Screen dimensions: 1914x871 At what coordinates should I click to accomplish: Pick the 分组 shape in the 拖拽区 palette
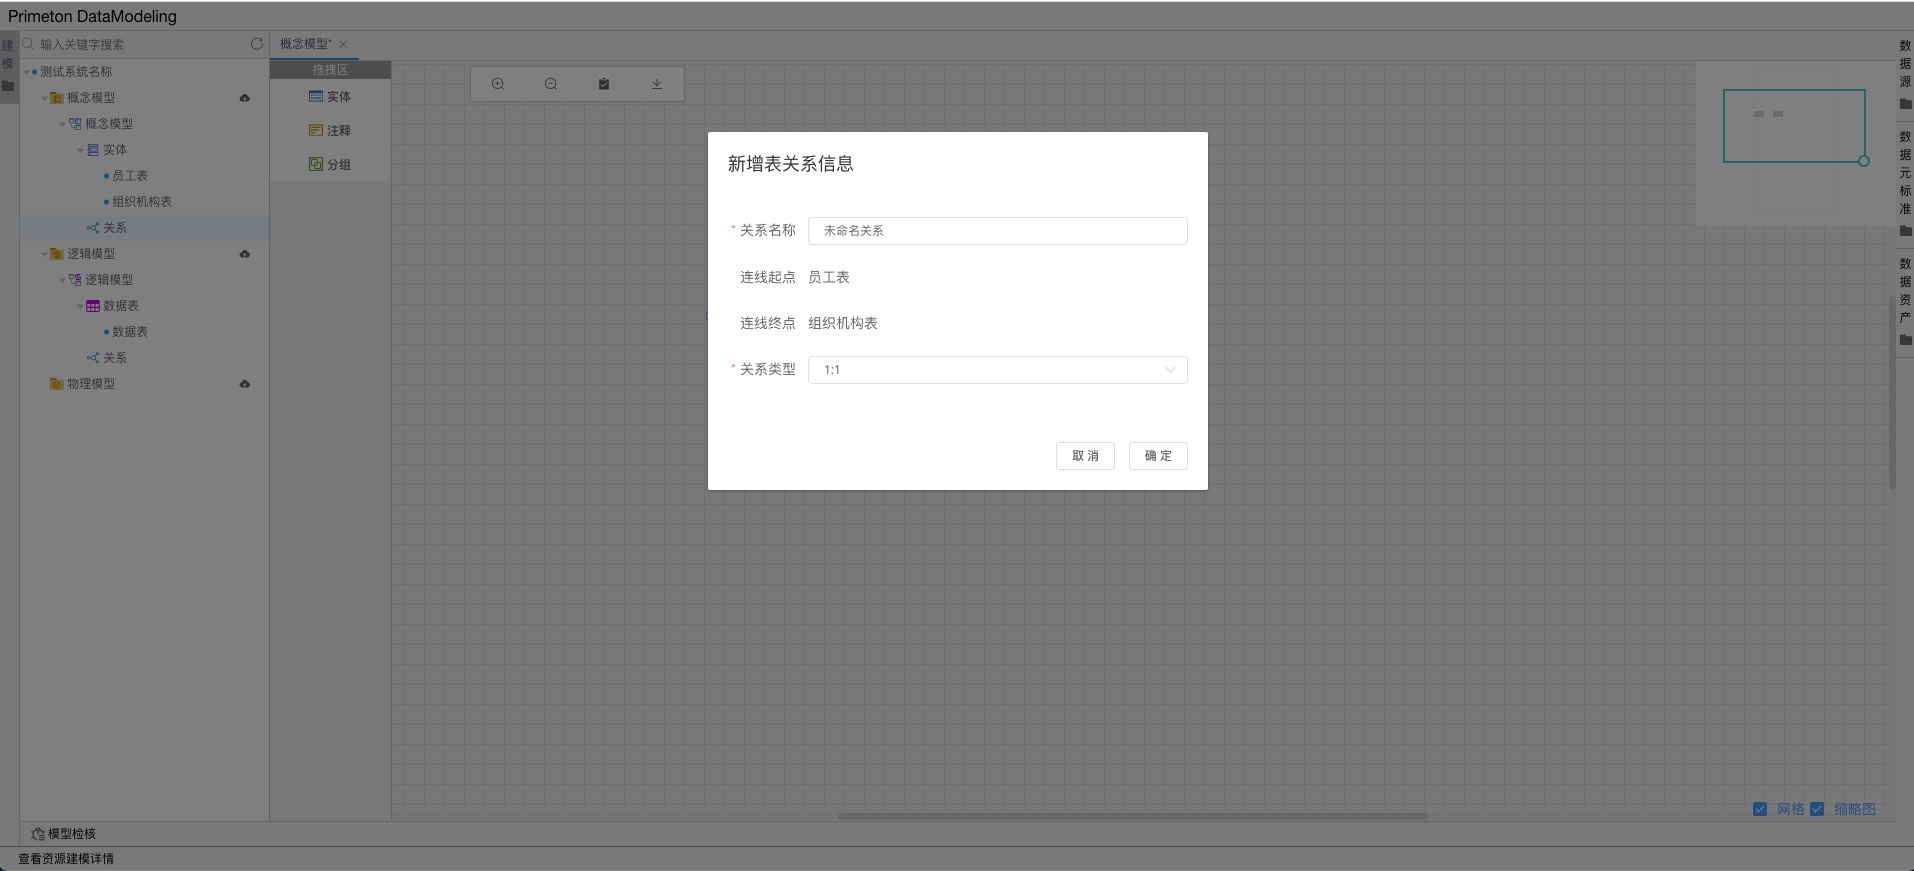point(330,165)
